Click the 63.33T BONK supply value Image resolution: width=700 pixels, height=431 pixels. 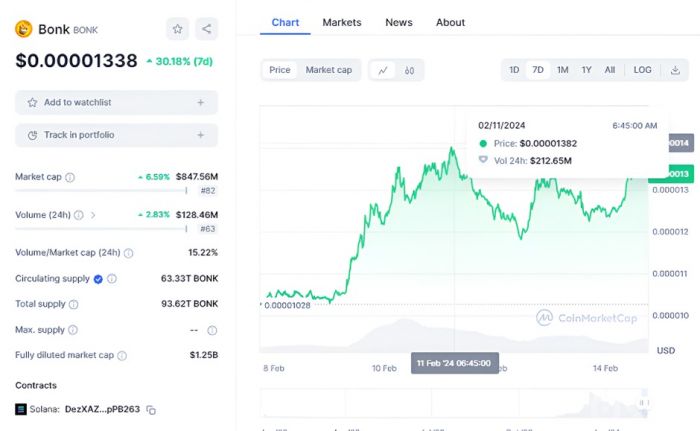tap(189, 279)
